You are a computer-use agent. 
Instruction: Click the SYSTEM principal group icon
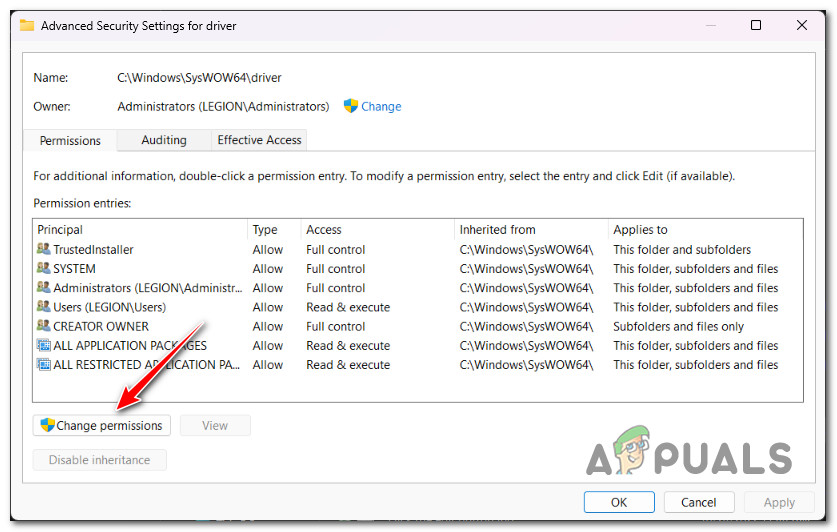[x=44, y=268]
